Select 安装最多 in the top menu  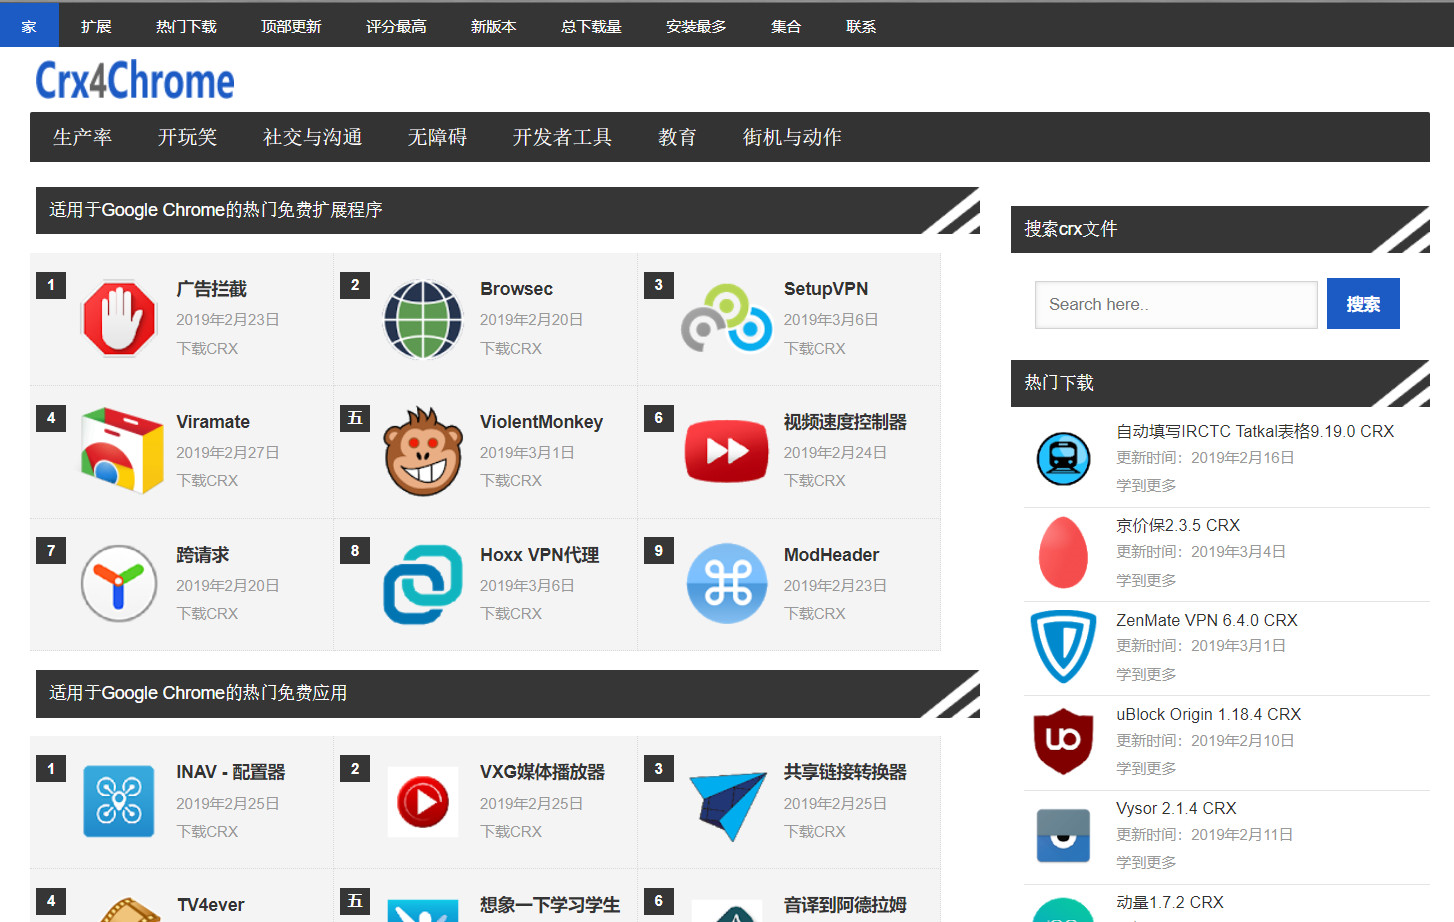696,26
